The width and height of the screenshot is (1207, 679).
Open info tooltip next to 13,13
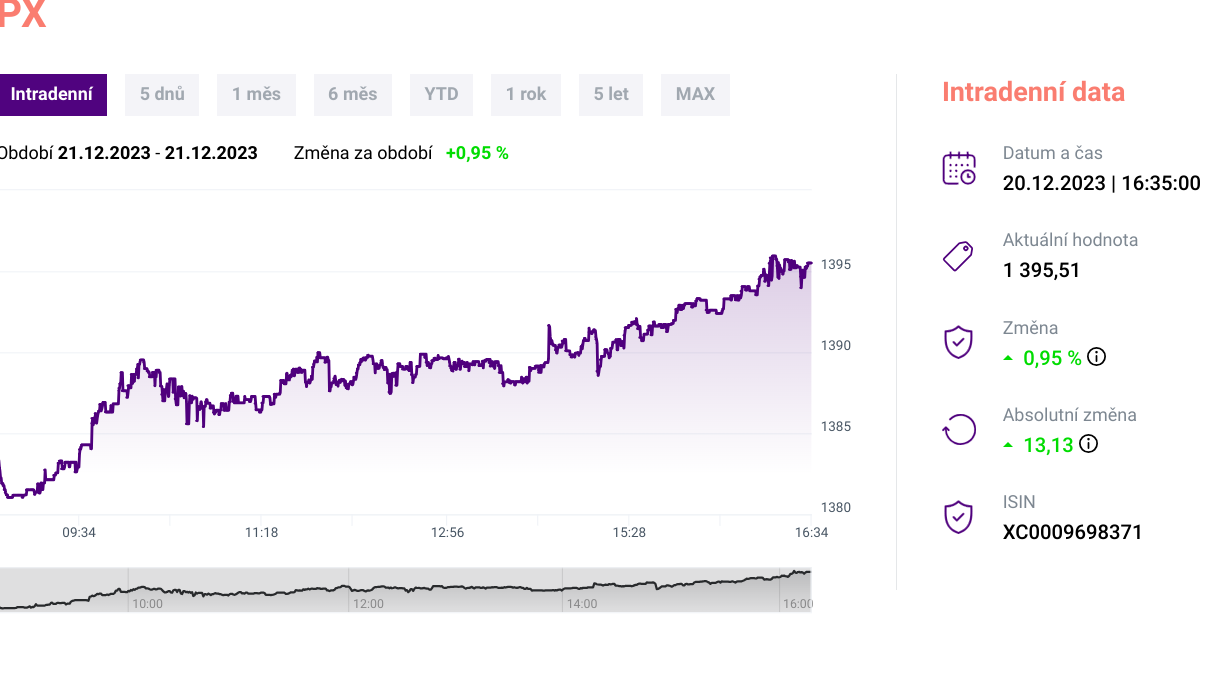1088,444
